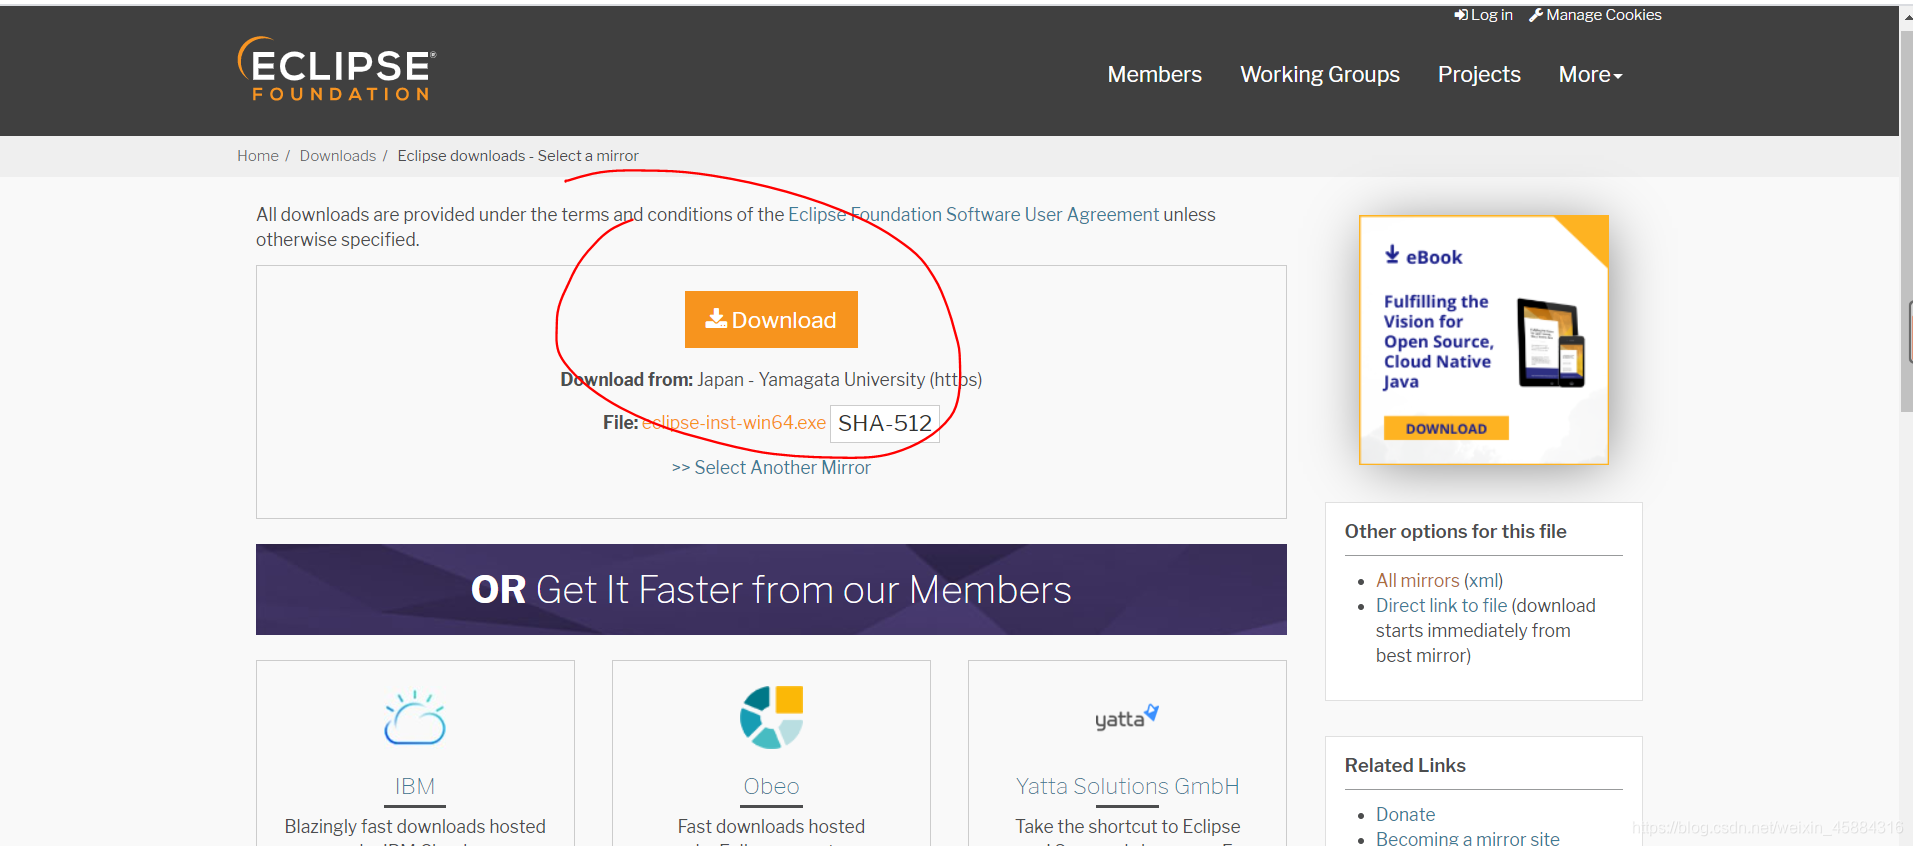Click 'Japan - Yamagata University (https)' text
This screenshot has height=846, width=1913.
[839, 380]
